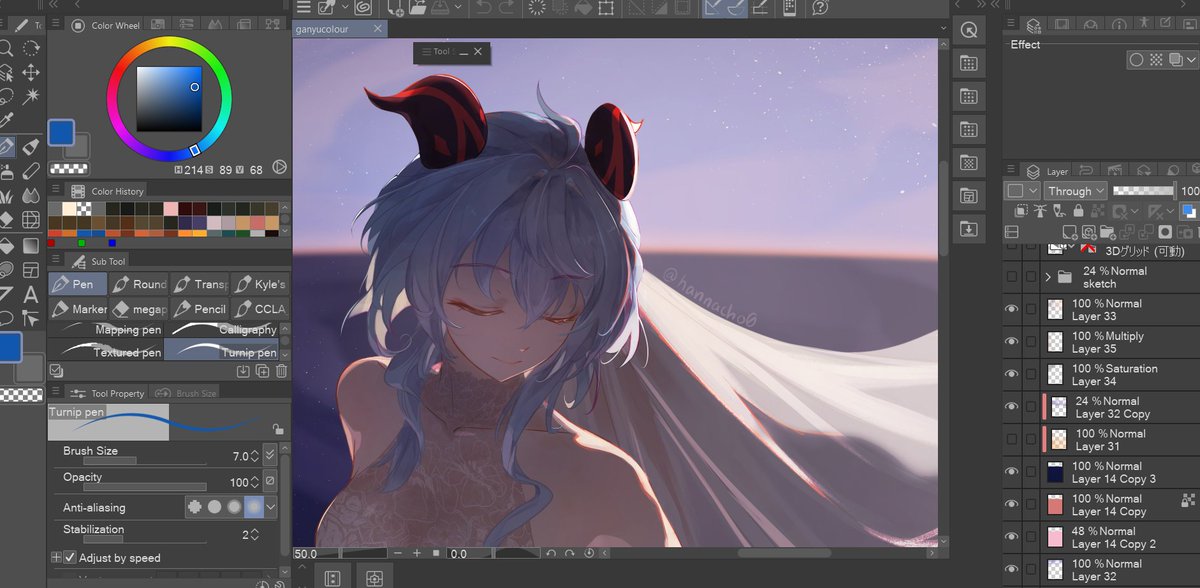Open the download material folder icon
The image size is (1200, 588).
click(x=968, y=229)
